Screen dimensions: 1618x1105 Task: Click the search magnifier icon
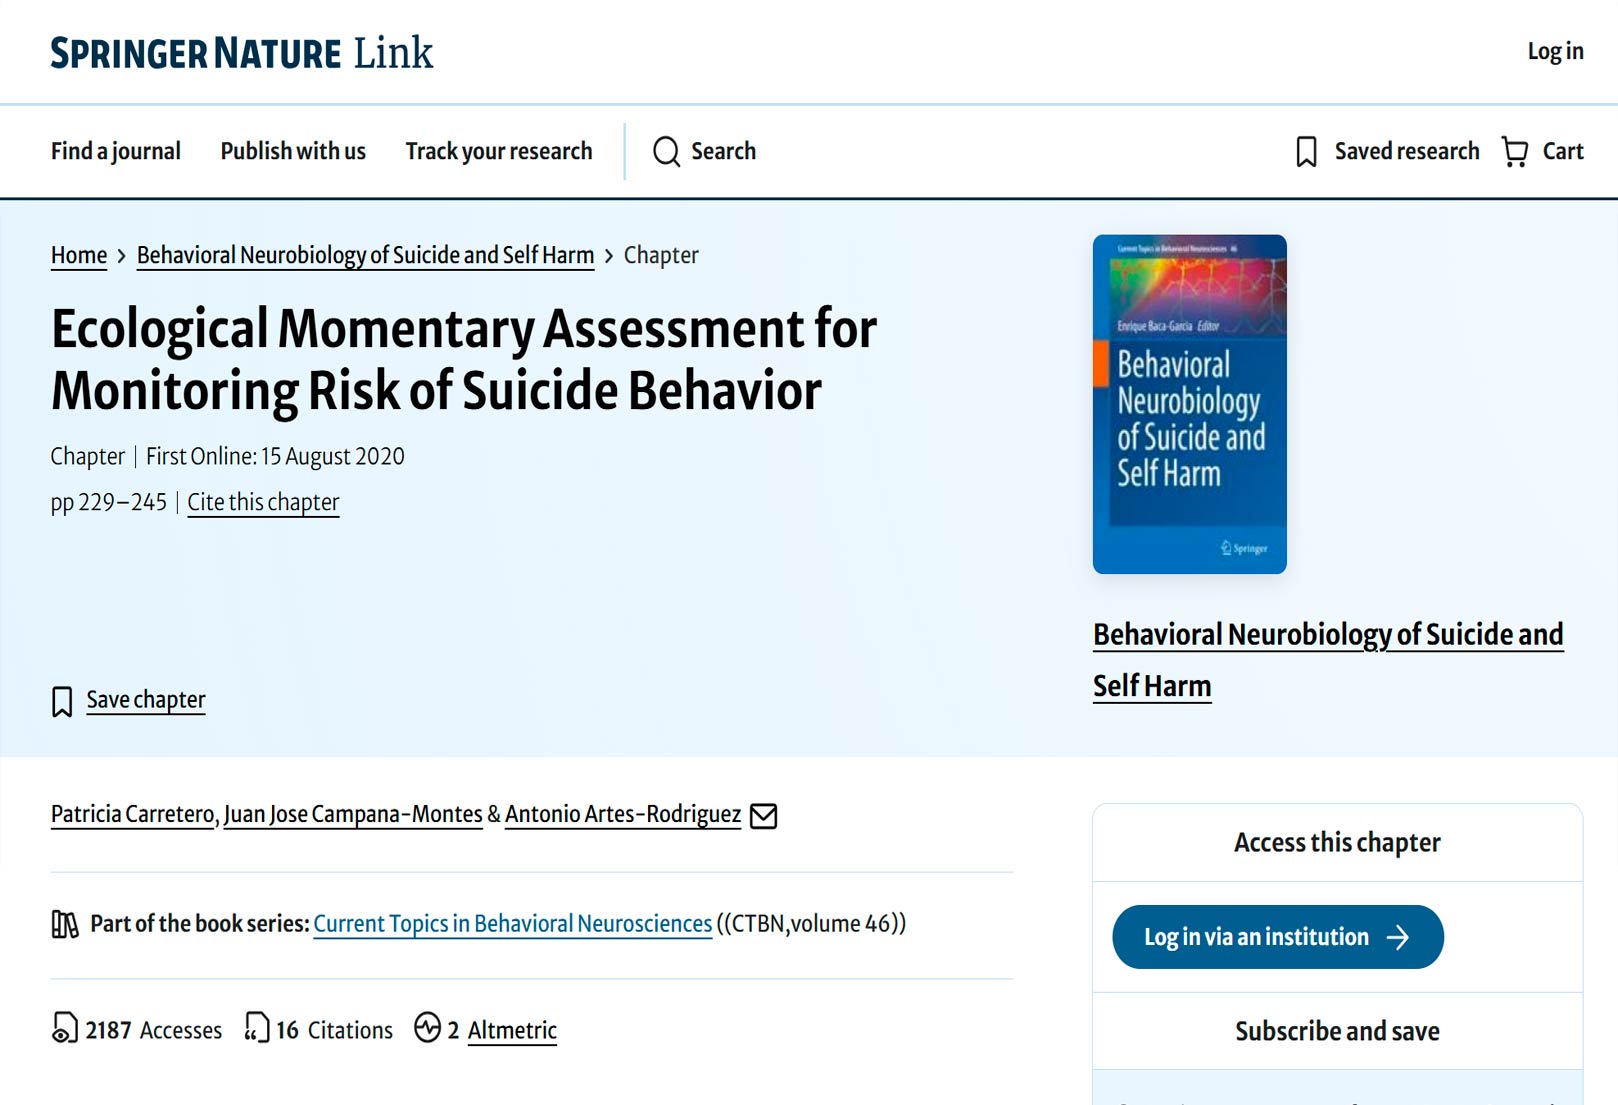pos(666,152)
